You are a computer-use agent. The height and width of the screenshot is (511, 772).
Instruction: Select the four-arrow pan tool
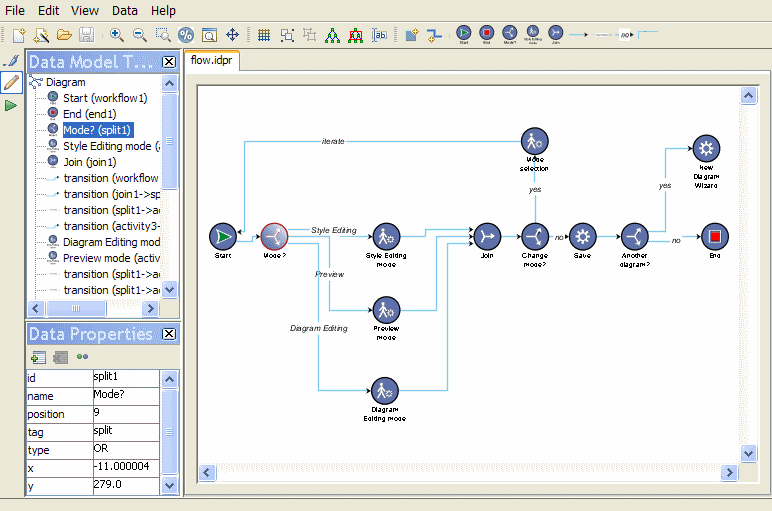pos(232,35)
